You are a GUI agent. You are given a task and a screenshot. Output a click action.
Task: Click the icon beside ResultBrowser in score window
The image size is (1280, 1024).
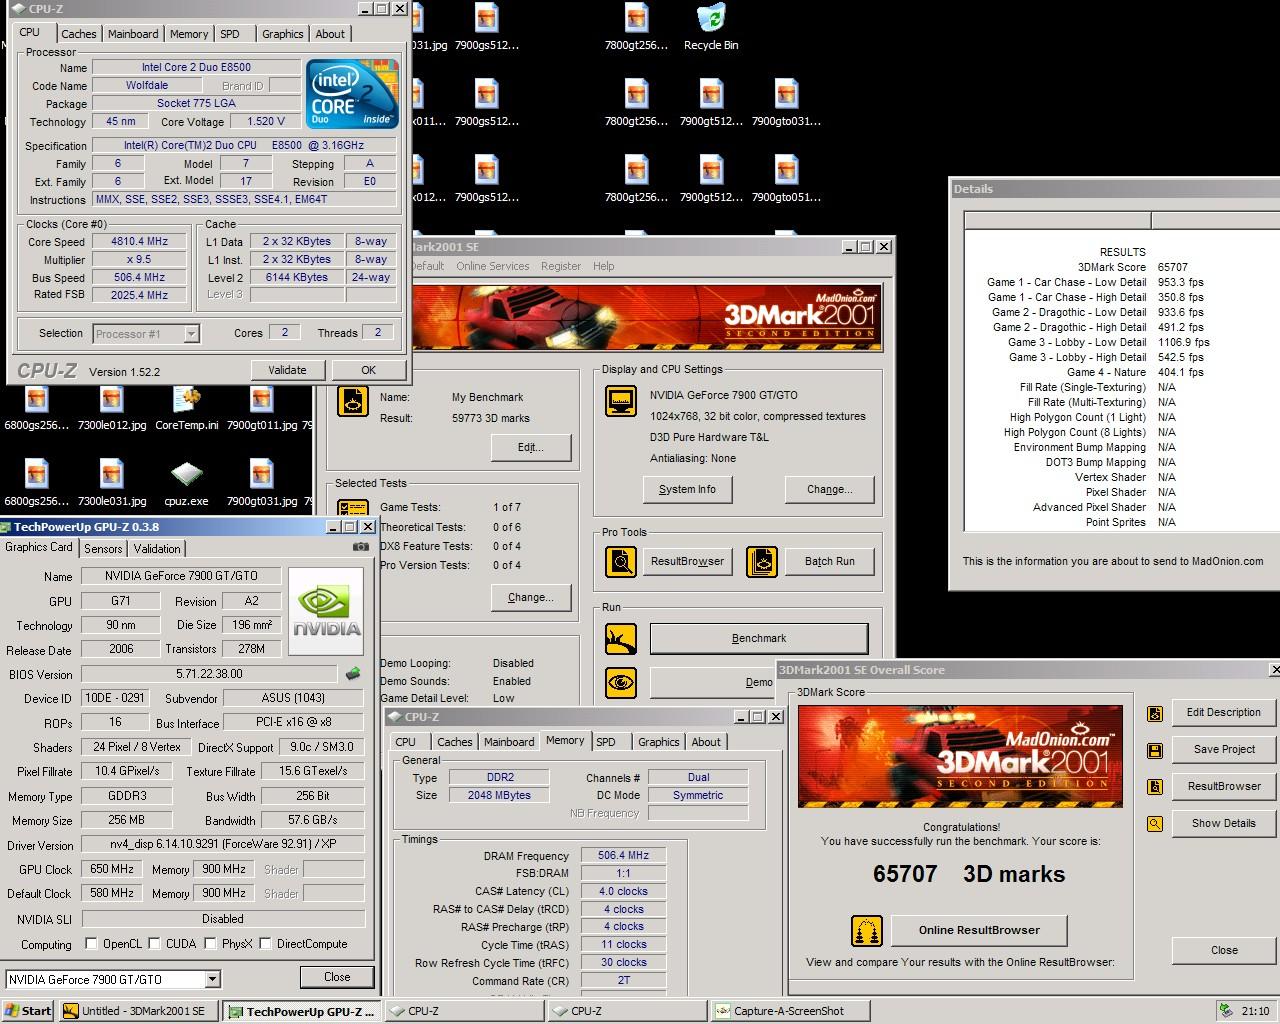[1155, 787]
